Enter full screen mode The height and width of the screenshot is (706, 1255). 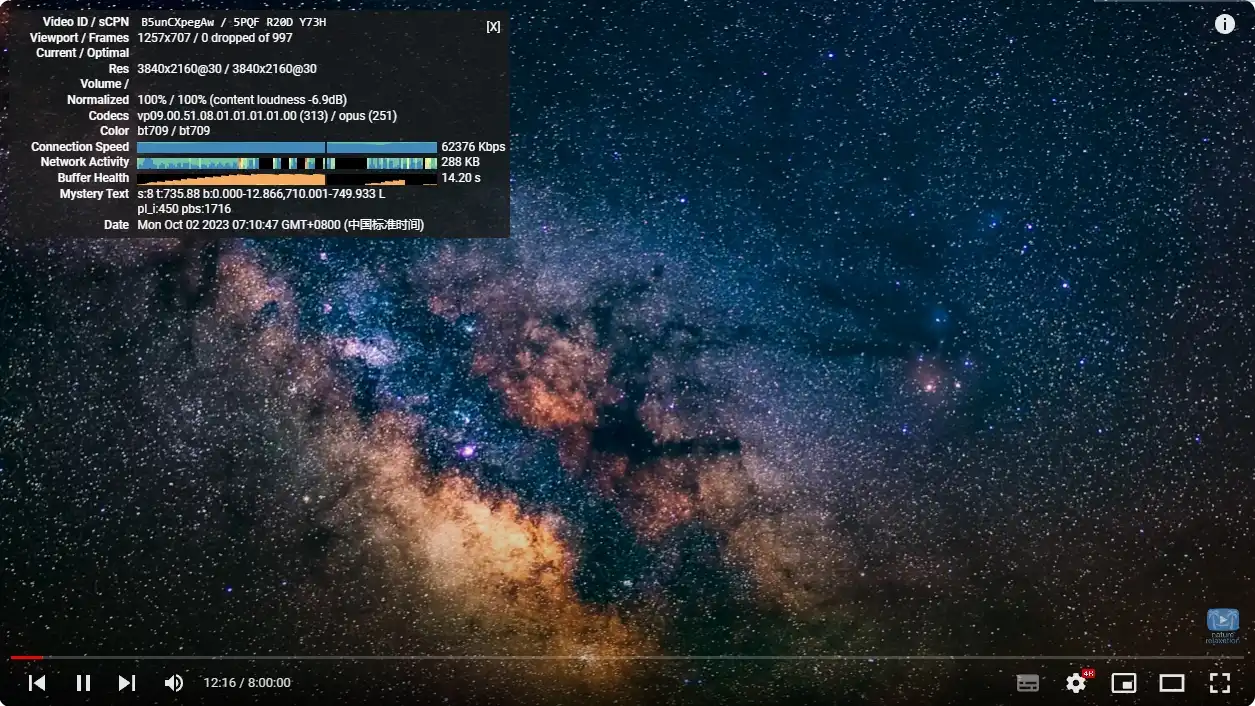[x=1219, y=683]
